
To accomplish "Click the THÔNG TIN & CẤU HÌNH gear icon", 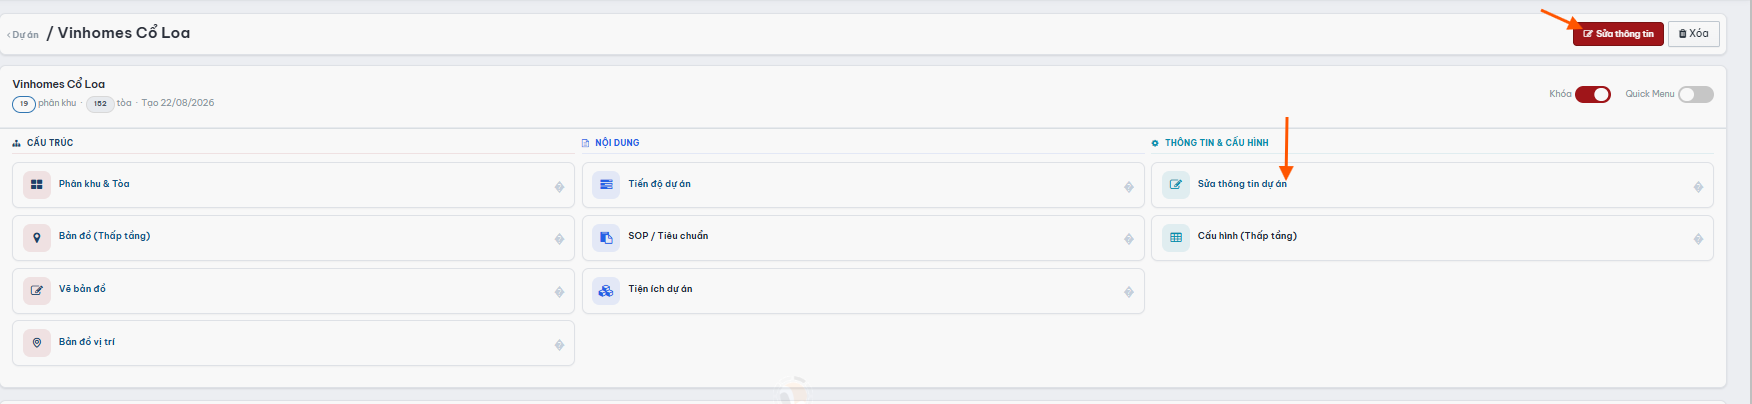I will 1155,143.
